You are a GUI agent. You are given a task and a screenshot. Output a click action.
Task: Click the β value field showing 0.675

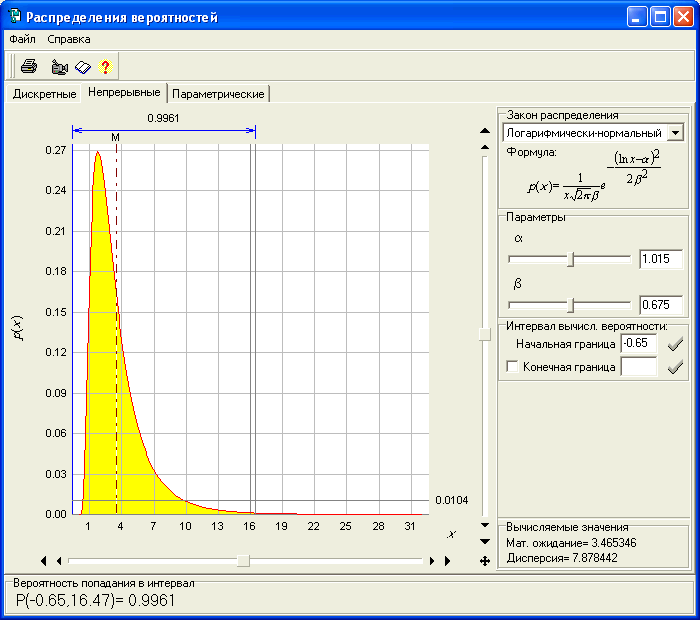coord(661,305)
